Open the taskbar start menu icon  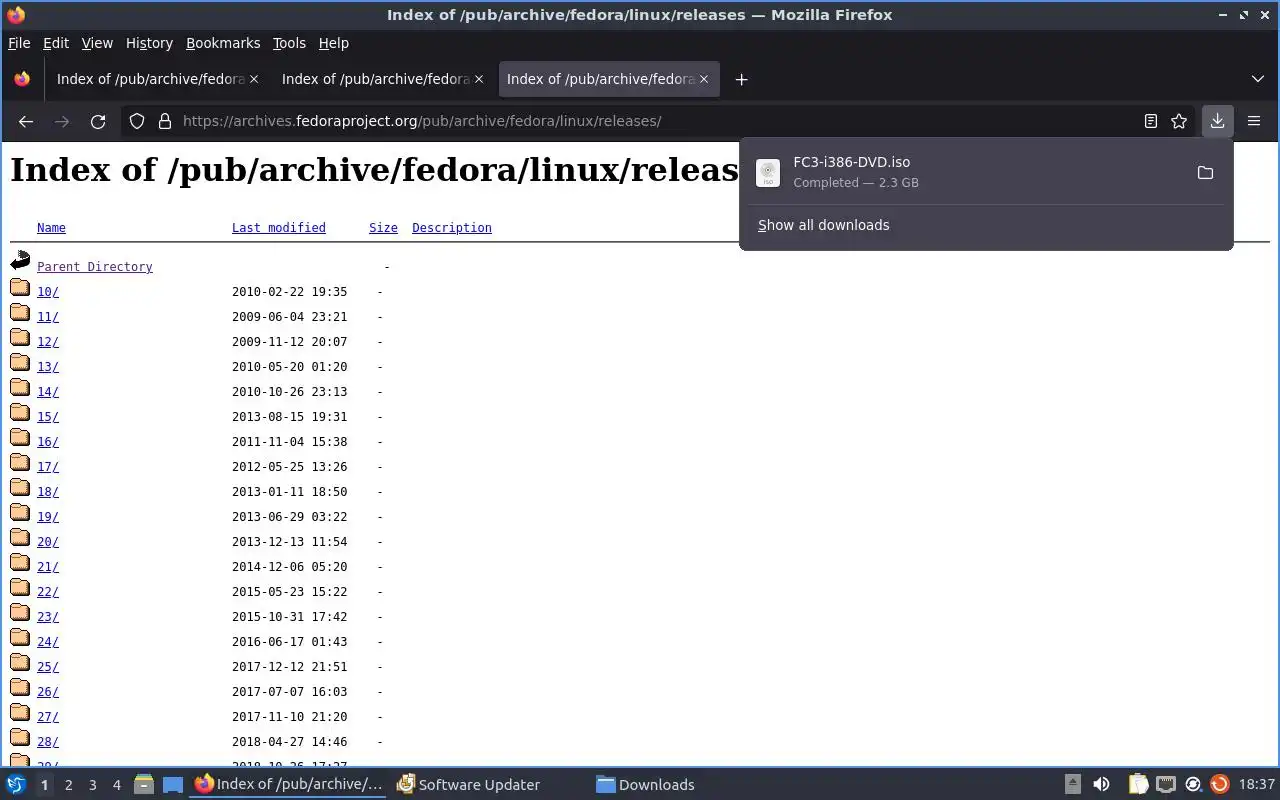[x=16, y=785]
